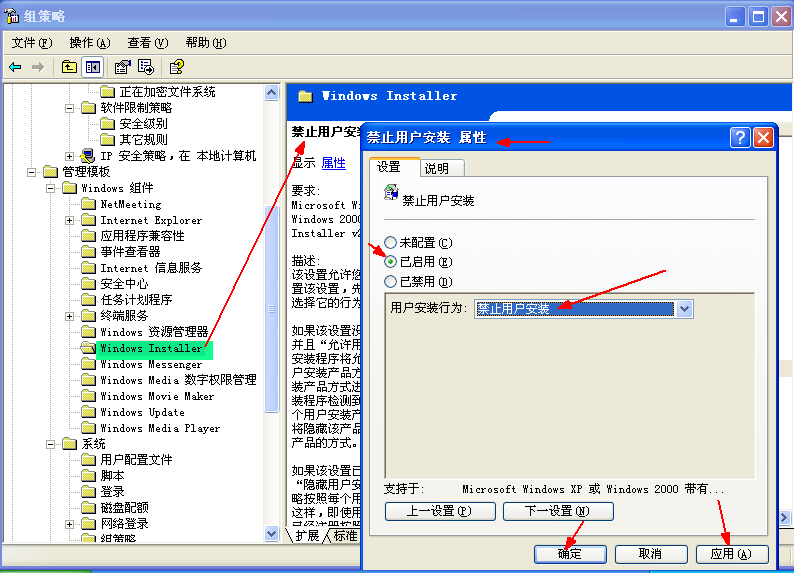Select Windows Media 数字权限管理 in the tree

178,380
